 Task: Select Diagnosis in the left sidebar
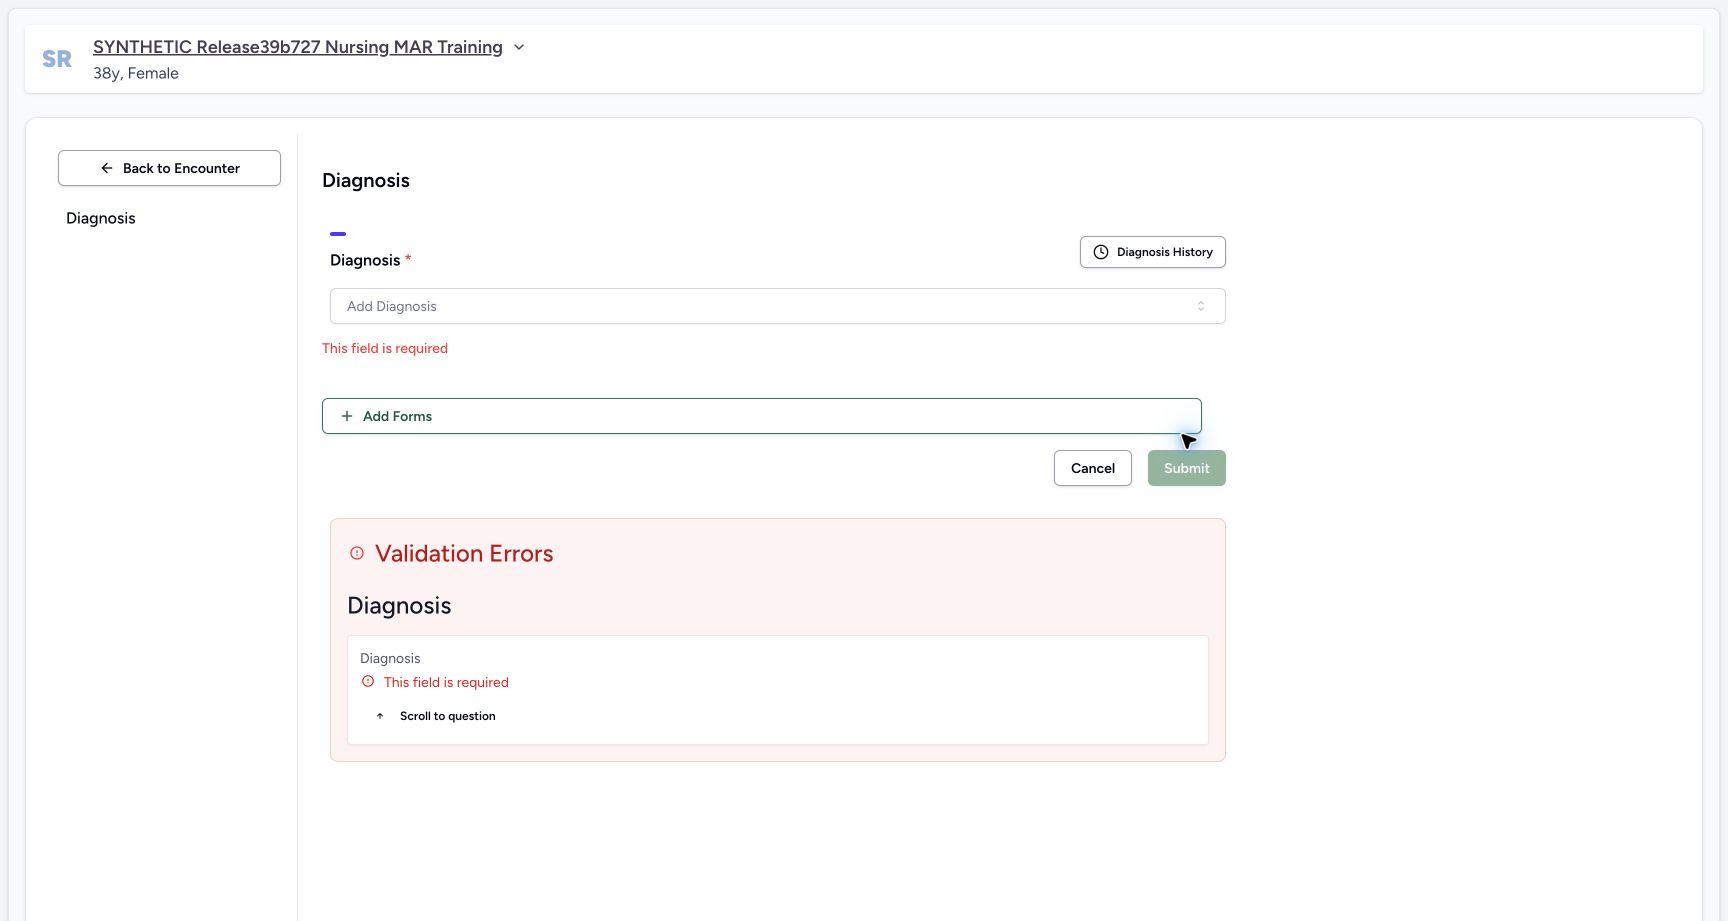101,218
